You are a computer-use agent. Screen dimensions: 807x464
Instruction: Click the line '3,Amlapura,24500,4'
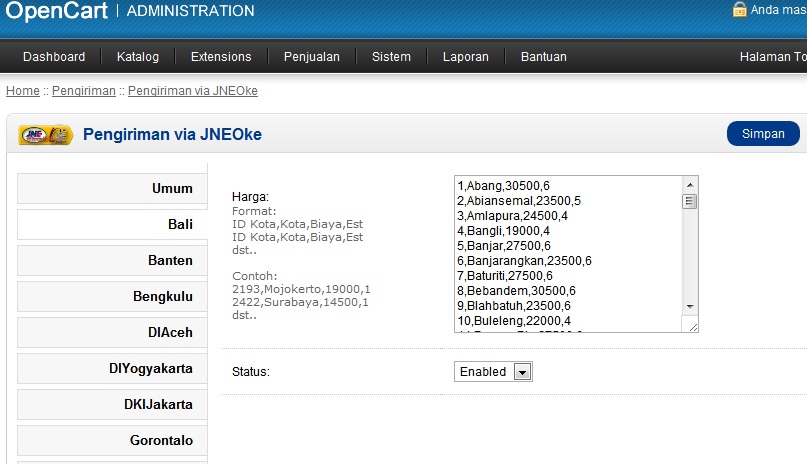tap(512, 216)
